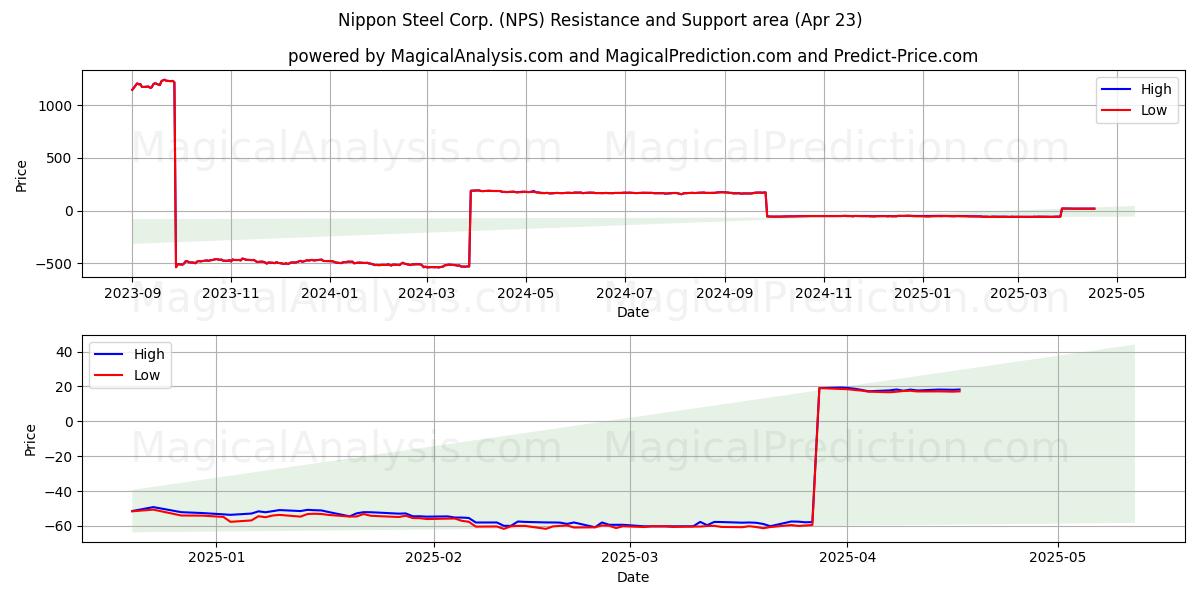Image resolution: width=1200 pixels, height=600 pixels.
Task: Click 'High' in the upper chart legend
Action: 1156,89
